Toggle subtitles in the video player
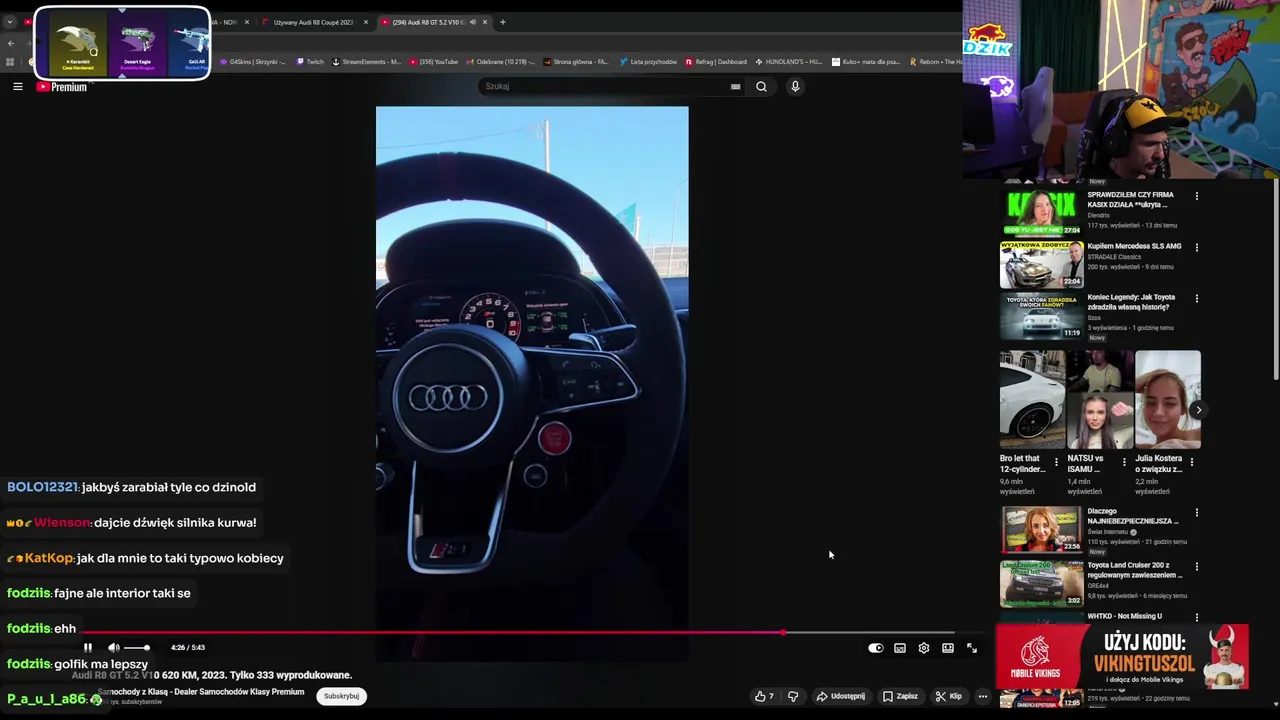Screen dimensions: 1280x720 coord(900,648)
